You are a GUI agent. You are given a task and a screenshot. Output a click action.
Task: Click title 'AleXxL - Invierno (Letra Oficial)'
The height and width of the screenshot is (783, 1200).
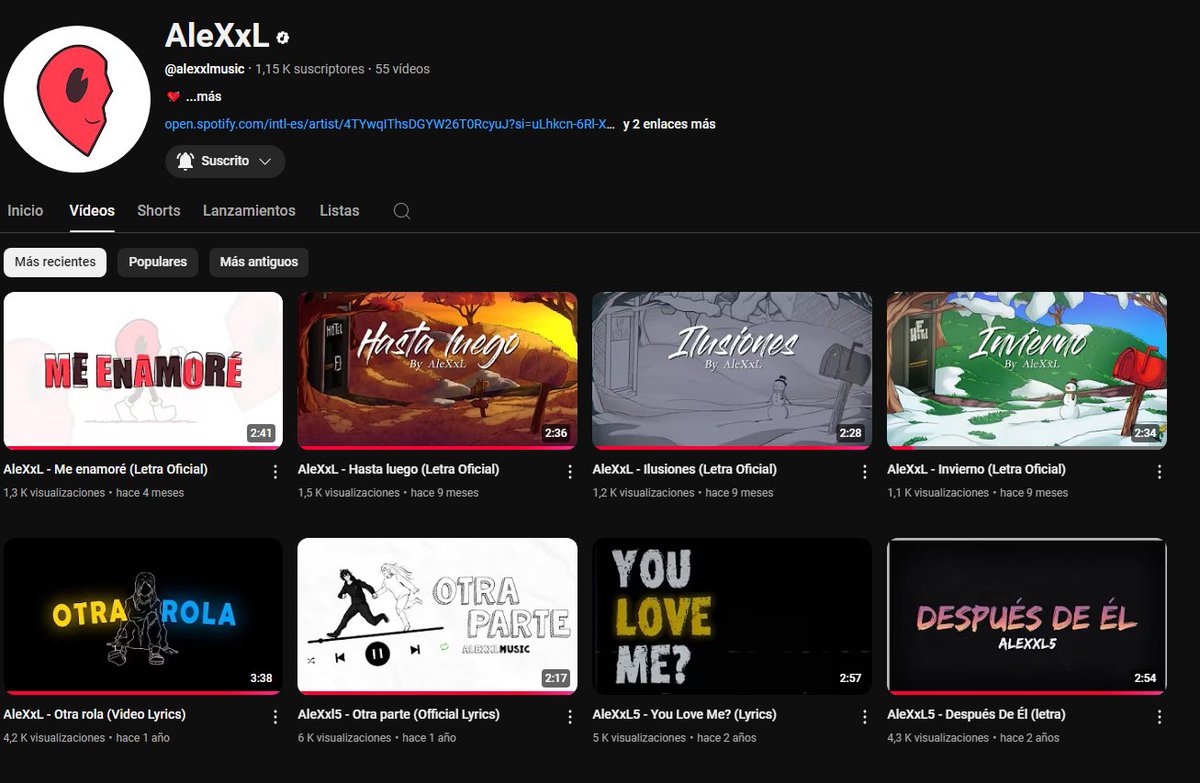pos(976,469)
